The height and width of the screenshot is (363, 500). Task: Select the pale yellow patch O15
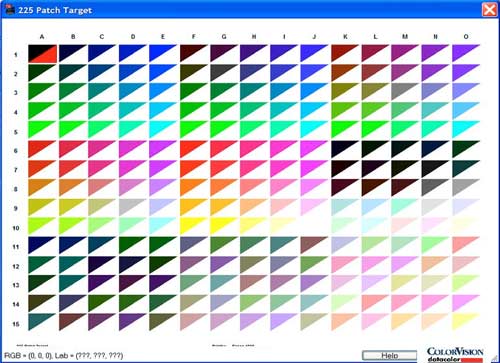click(x=466, y=322)
